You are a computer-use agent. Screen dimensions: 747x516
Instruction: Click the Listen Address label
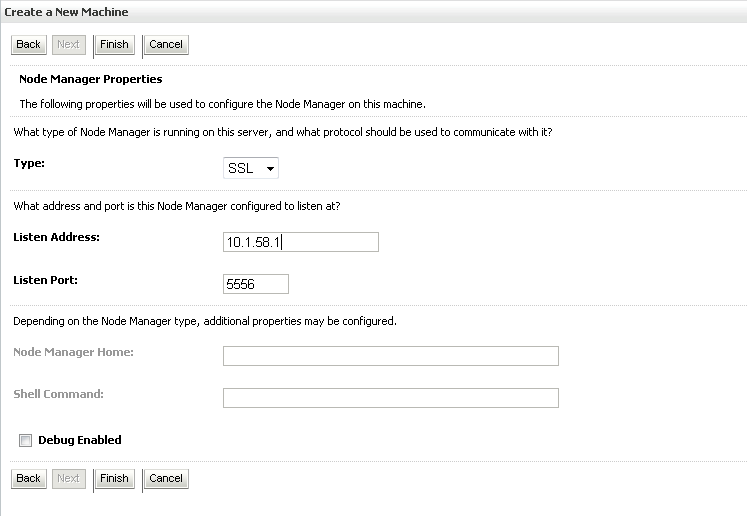[x=56, y=237]
